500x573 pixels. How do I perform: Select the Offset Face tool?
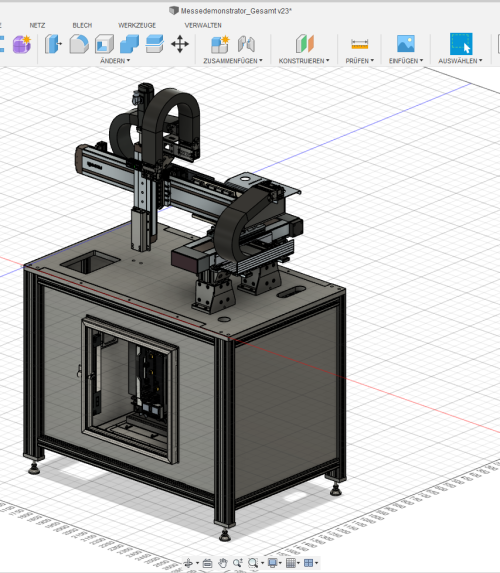click(155, 44)
